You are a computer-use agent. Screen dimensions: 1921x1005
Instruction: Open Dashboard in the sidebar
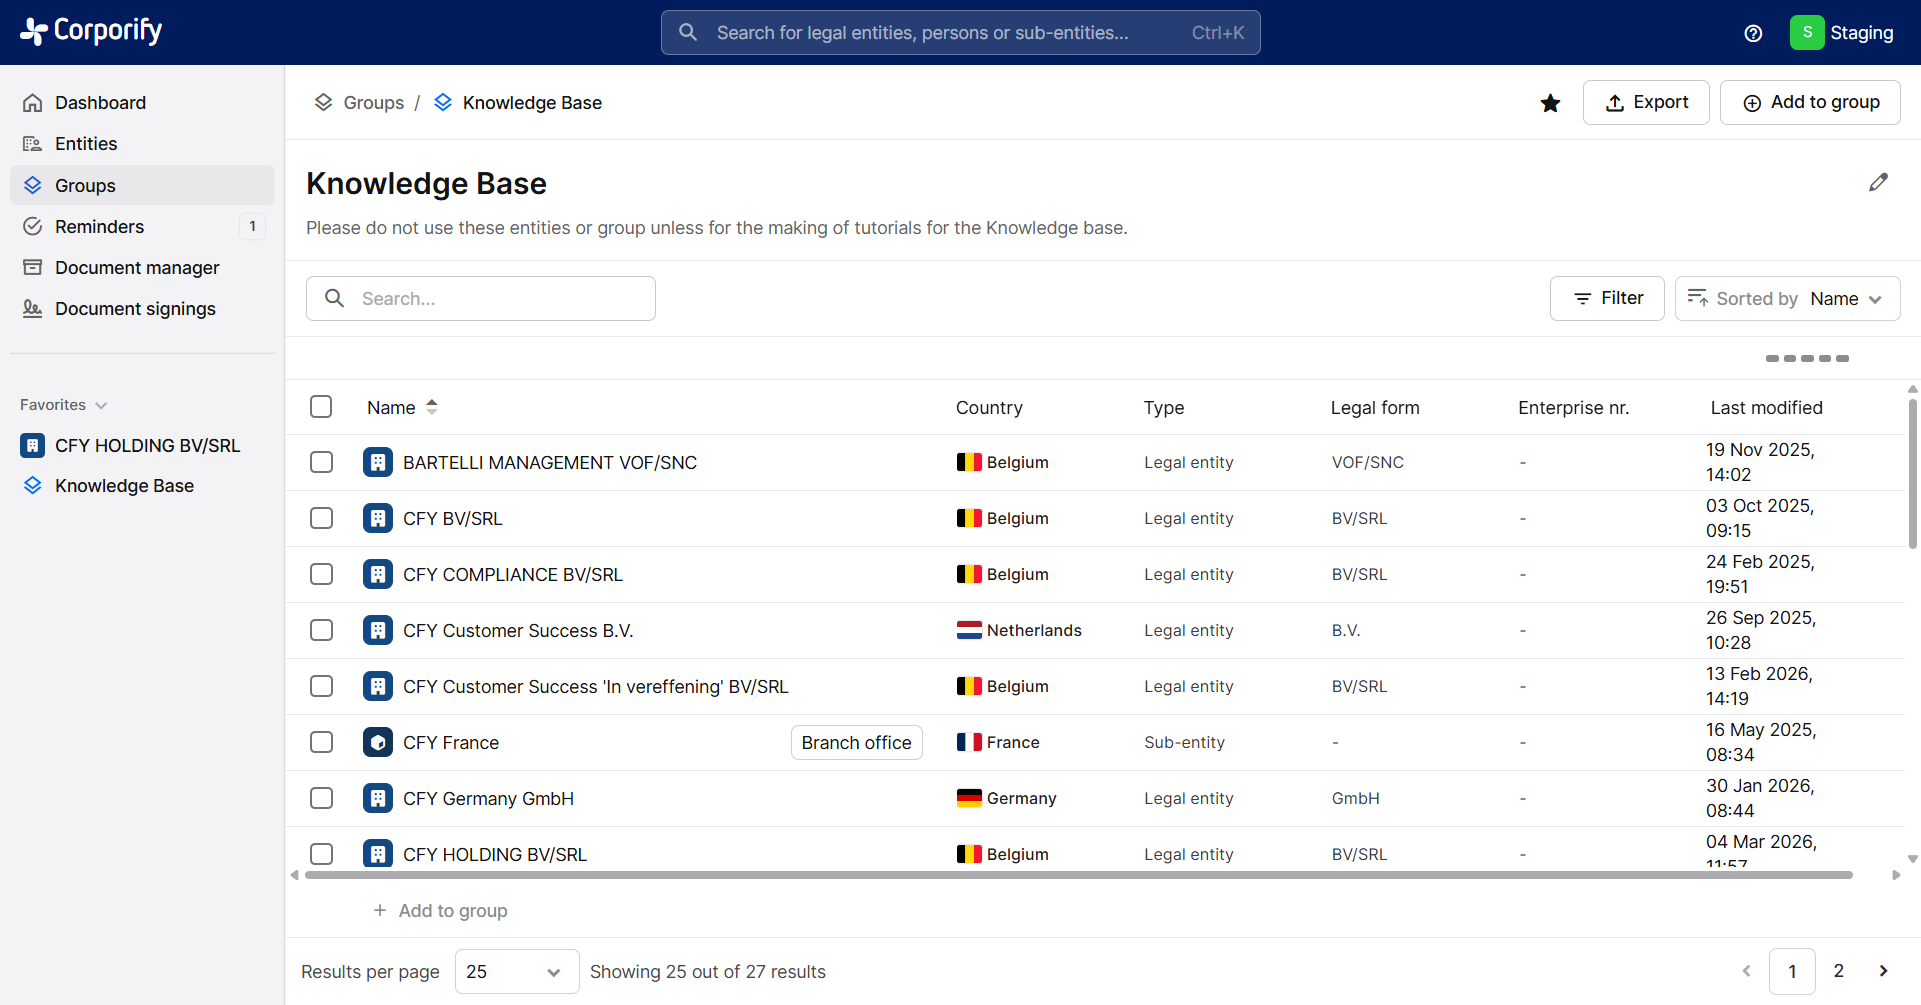[142, 103]
